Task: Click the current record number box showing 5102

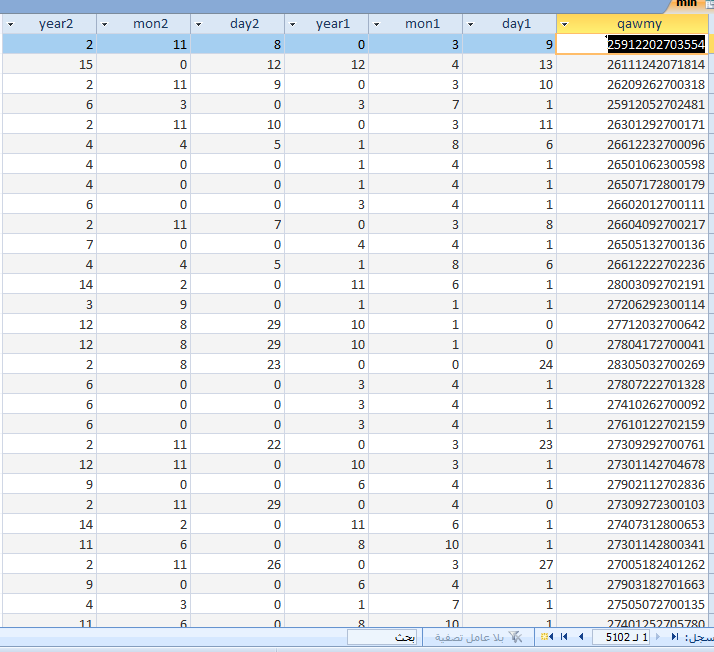Action: tap(621, 637)
